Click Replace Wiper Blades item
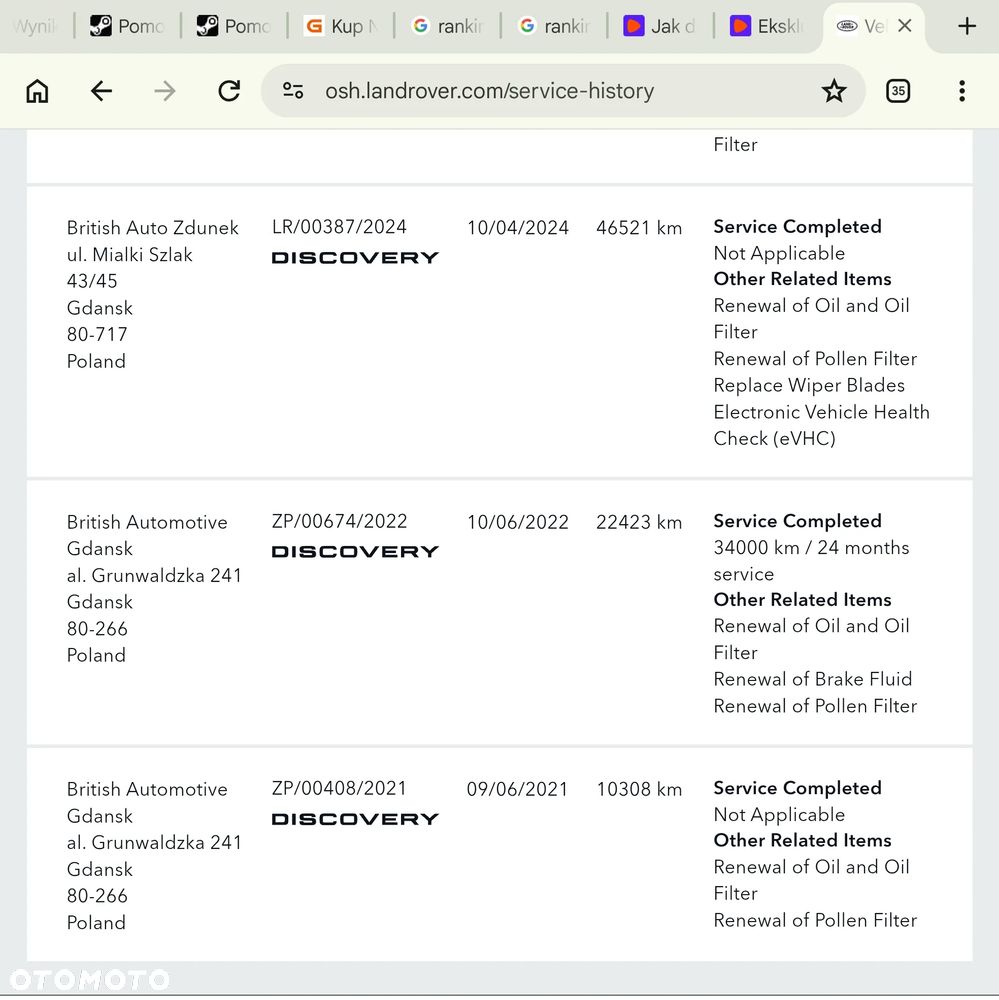The width and height of the screenshot is (999, 1000). click(809, 385)
